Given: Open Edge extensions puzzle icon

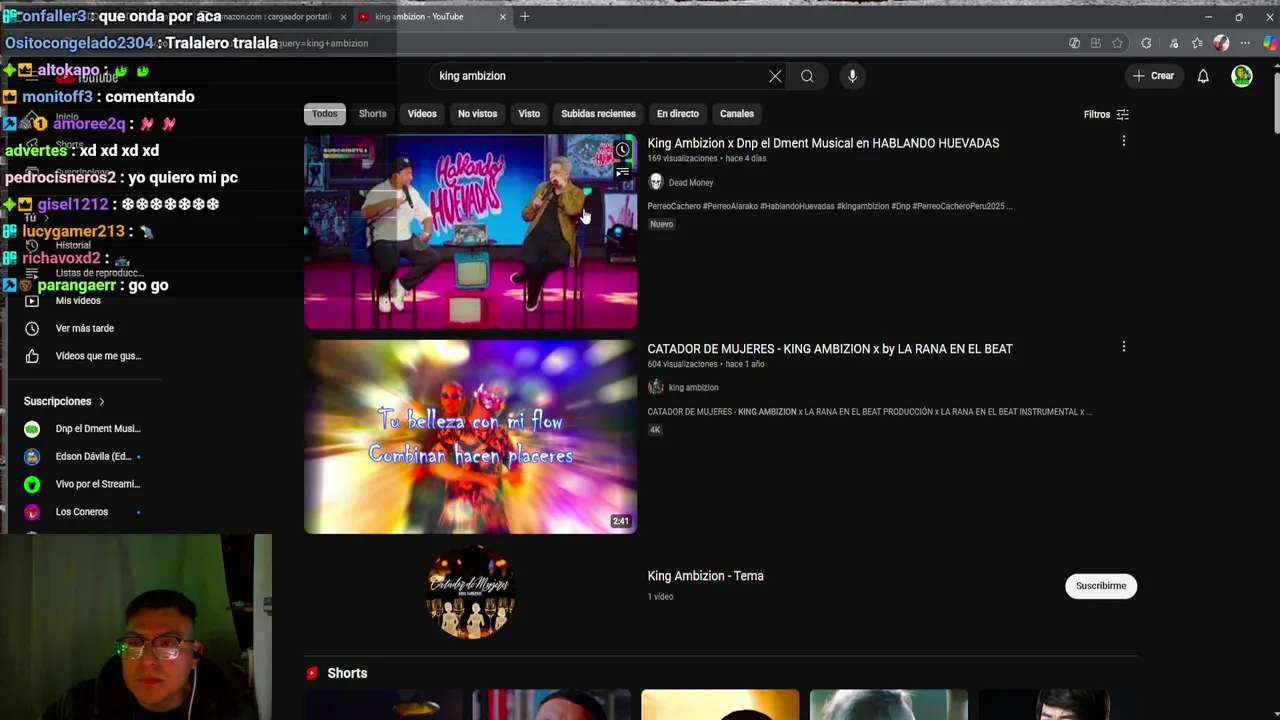Looking at the screenshot, I should (x=1146, y=43).
